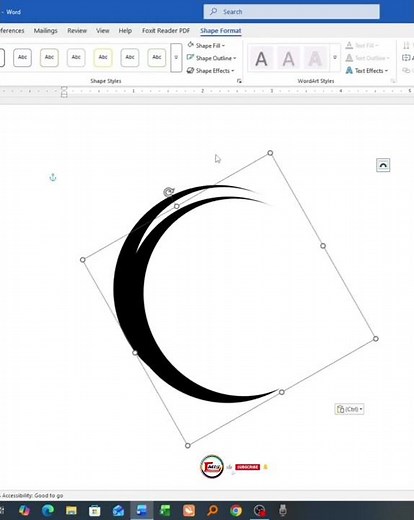Open Google Chrome from taskbar
Viewport: 414px width, 520px height.
[x=236, y=510]
